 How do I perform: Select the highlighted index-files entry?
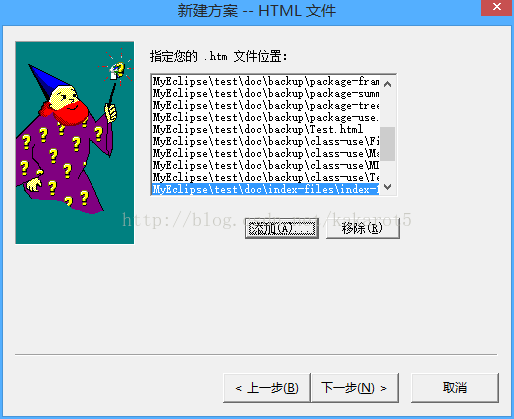pyautogui.click(x=265, y=189)
